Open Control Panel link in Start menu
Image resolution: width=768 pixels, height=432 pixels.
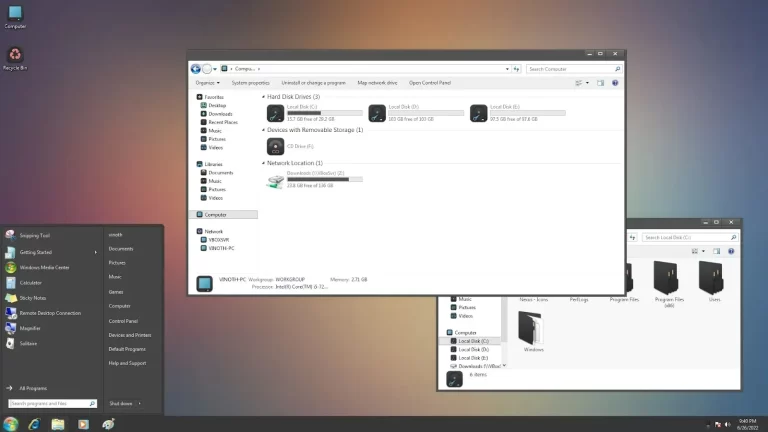123,321
